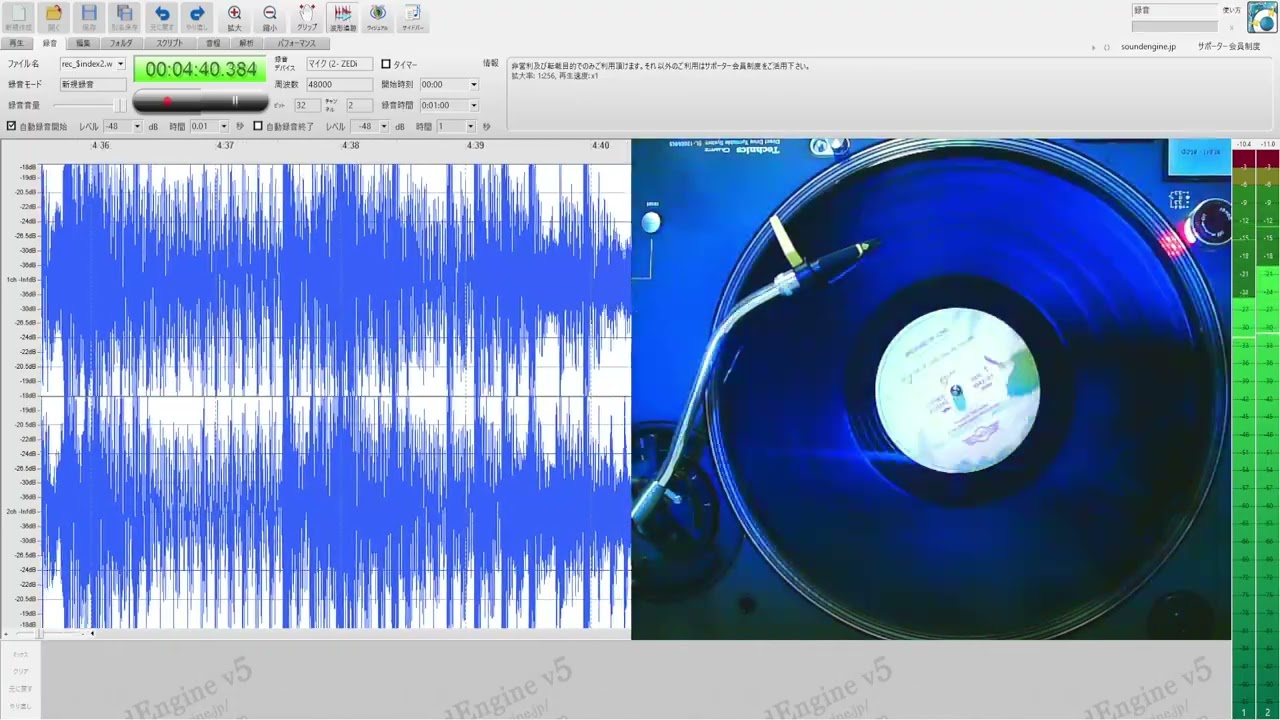Open the auto-start レベル -48 dropdown

point(136,126)
